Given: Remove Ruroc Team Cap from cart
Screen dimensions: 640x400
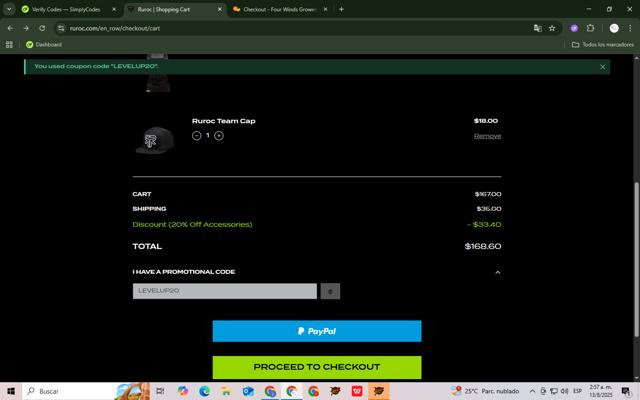Looking at the screenshot, I should [x=487, y=136].
